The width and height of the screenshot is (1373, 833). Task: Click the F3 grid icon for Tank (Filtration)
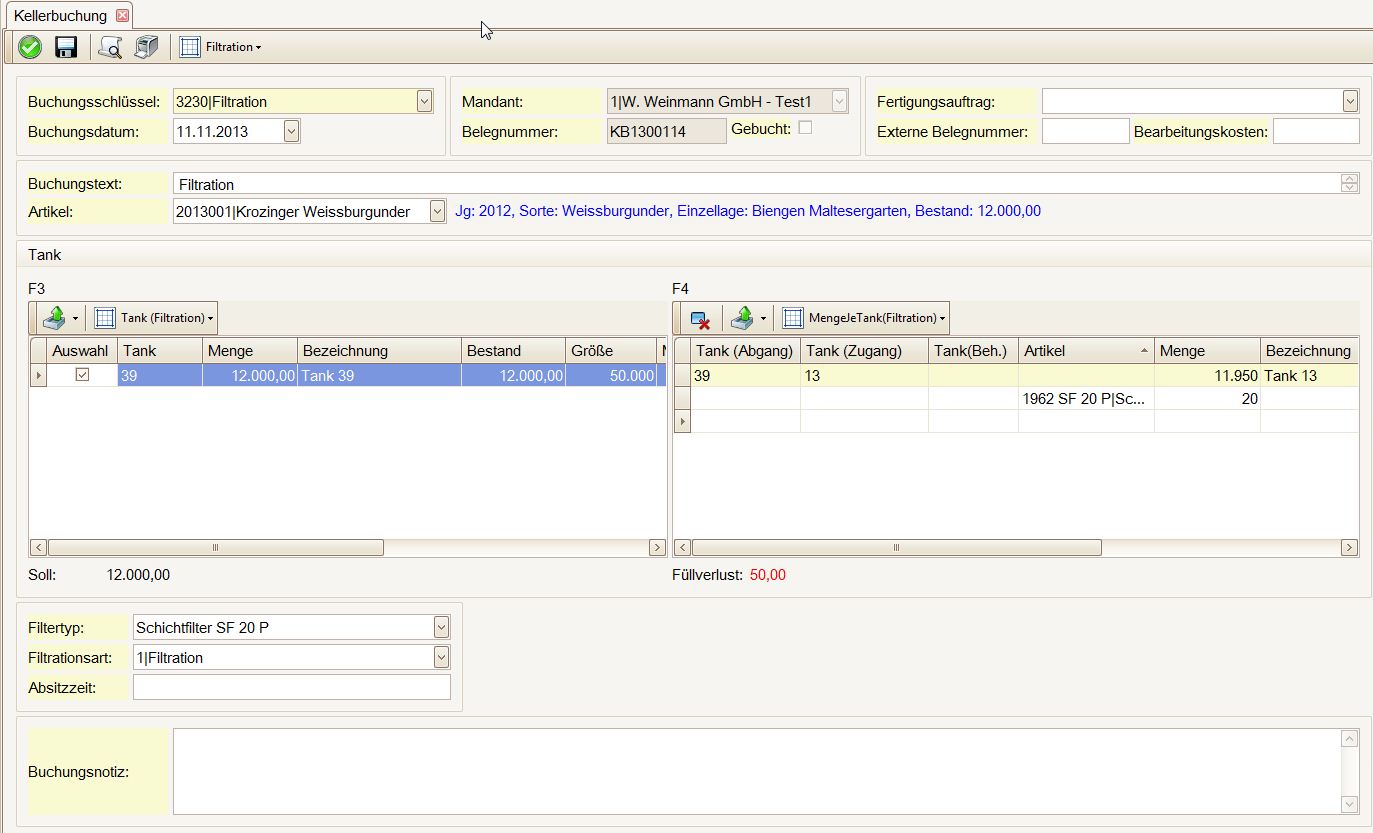point(105,318)
